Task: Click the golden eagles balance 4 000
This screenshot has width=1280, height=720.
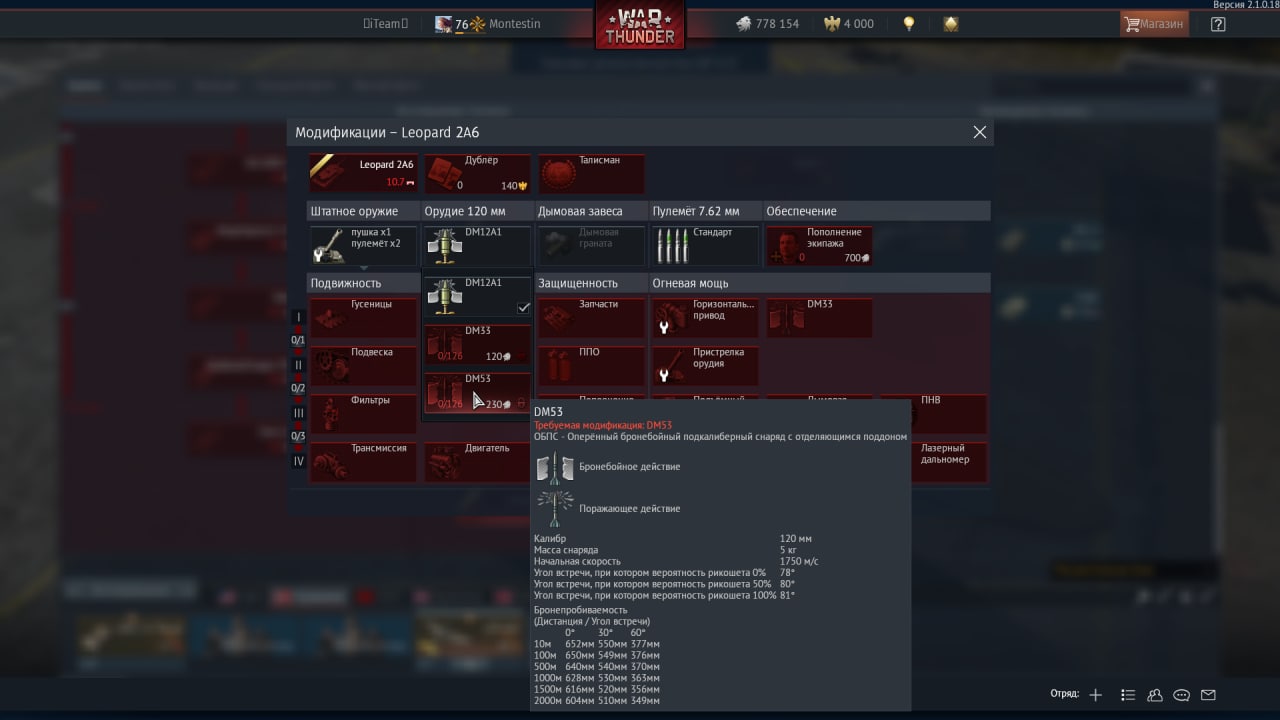Action: click(x=848, y=24)
